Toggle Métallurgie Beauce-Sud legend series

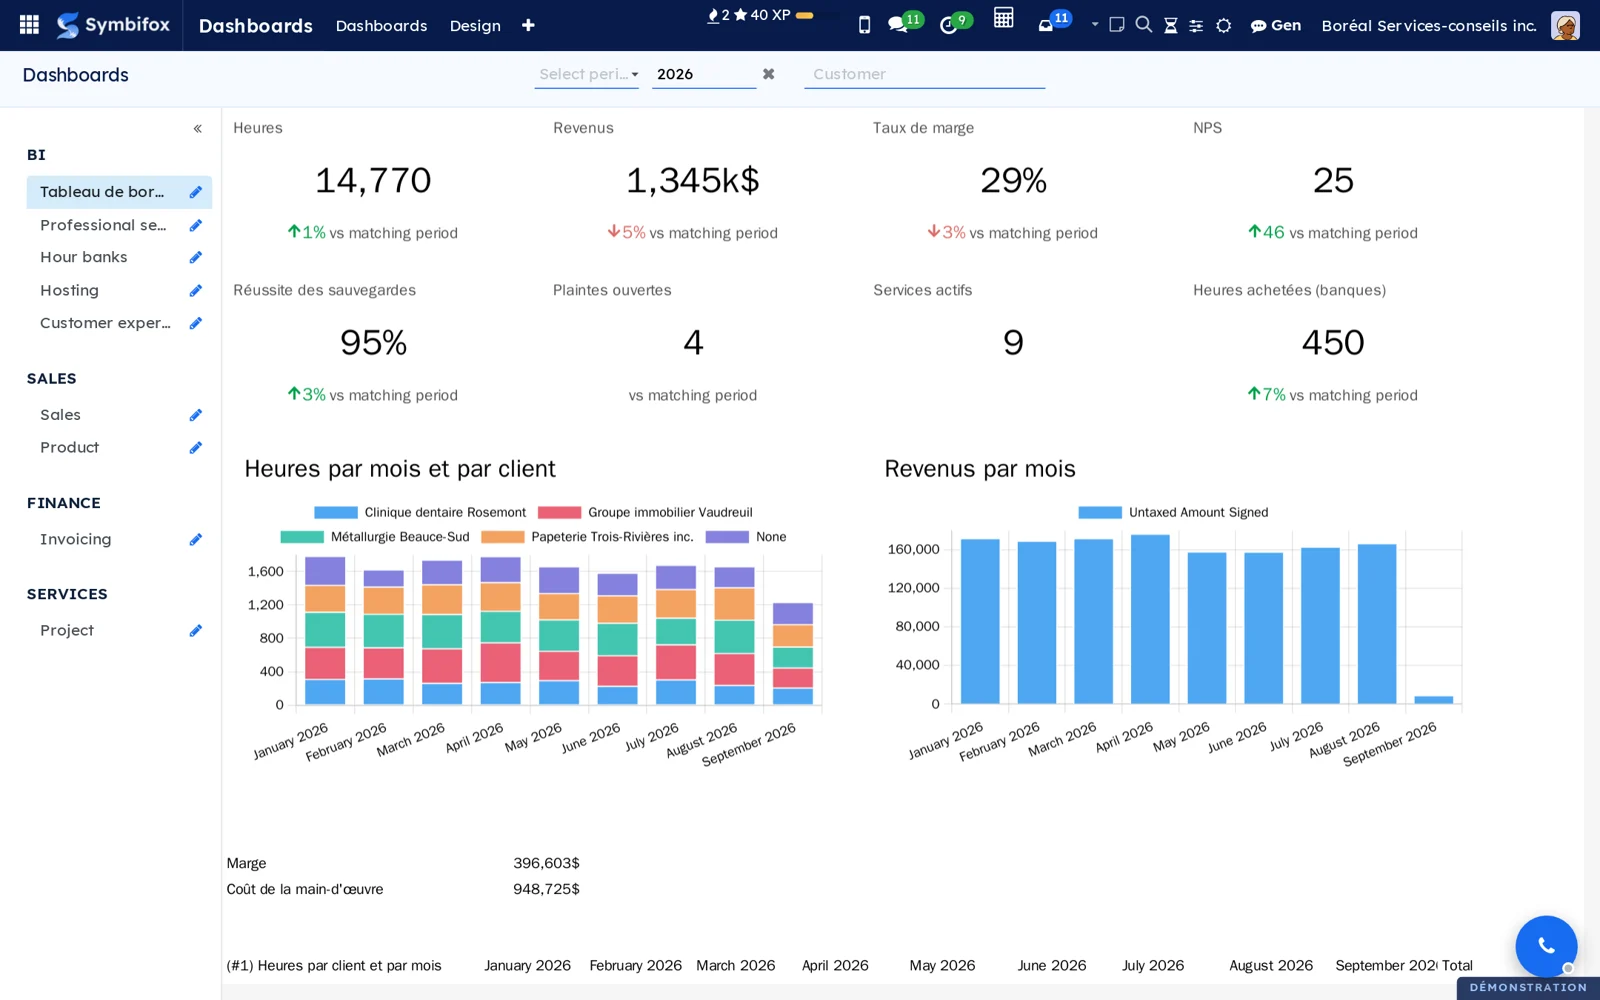coord(375,537)
